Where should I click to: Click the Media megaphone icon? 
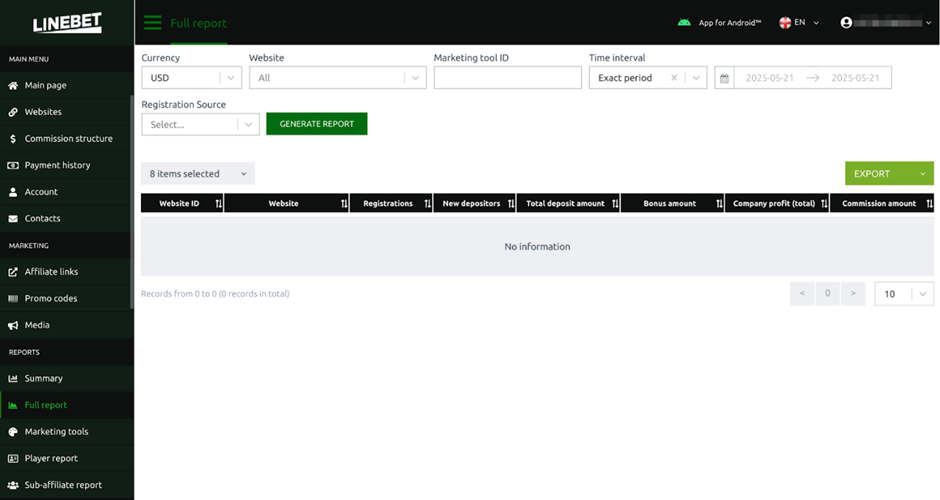point(13,325)
